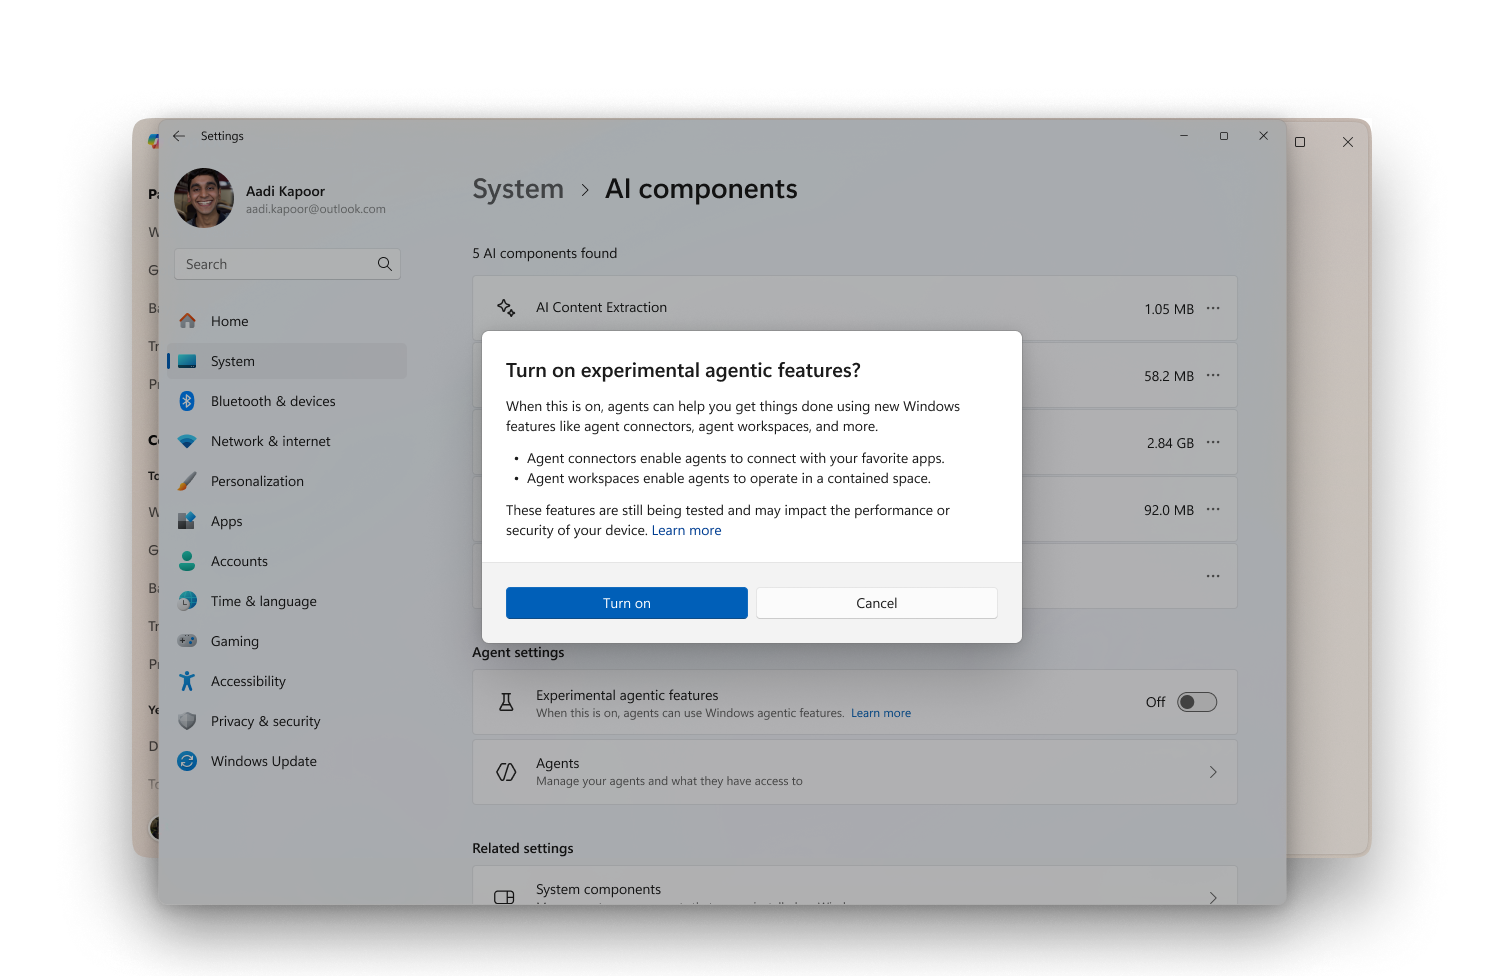
Task: Click the Turn on button
Action: click(x=627, y=603)
